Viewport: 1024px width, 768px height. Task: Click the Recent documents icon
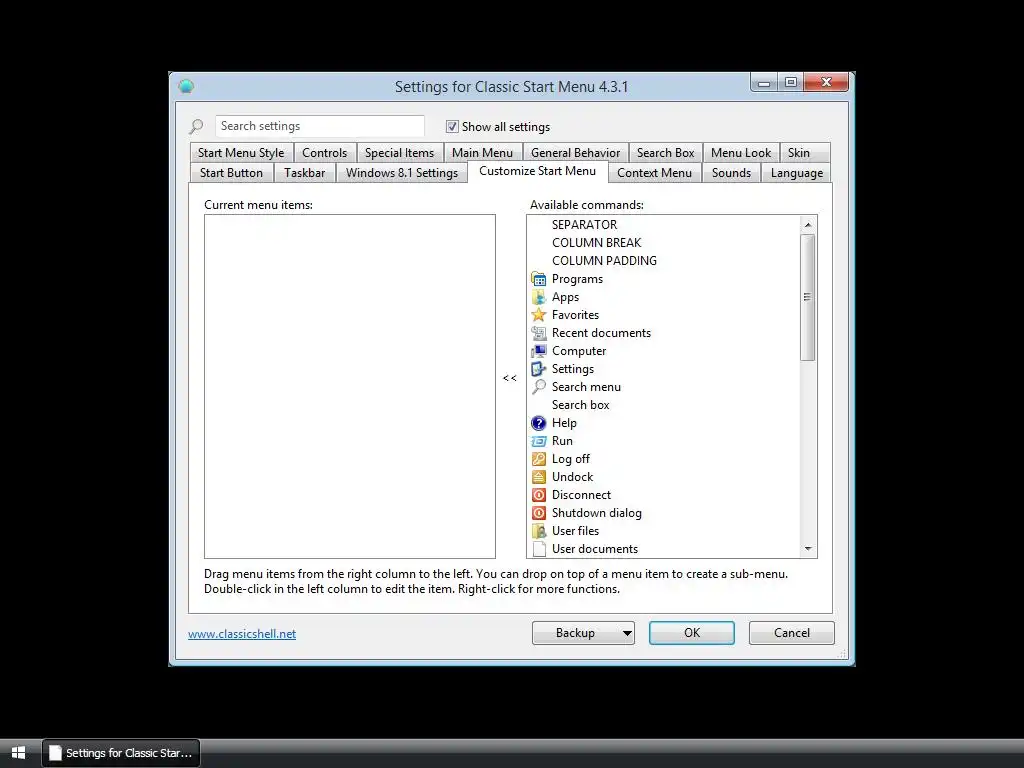[539, 333]
